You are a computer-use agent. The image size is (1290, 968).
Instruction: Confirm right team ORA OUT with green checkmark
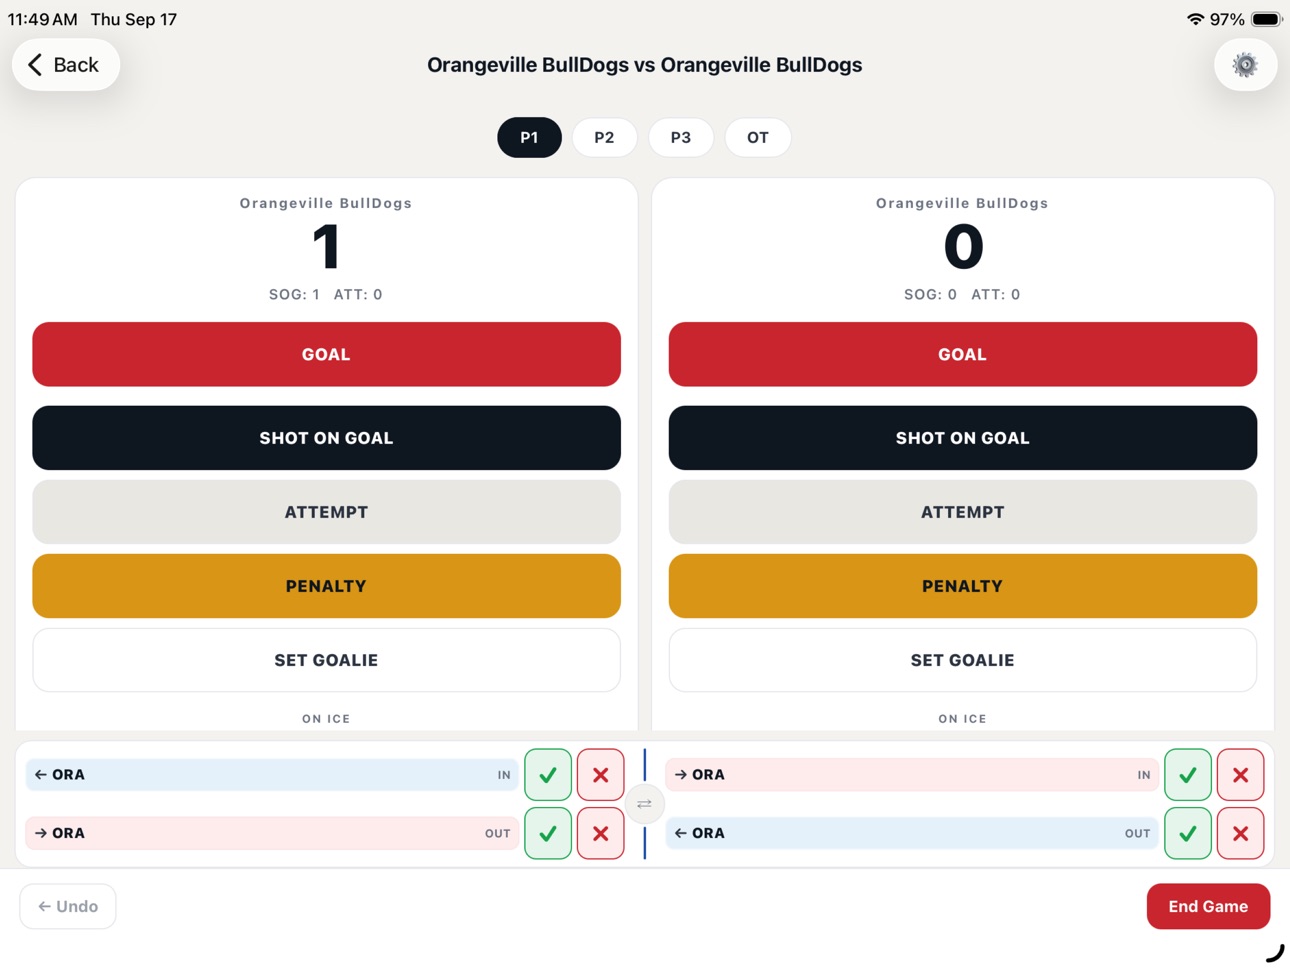click(x=1188, y=833)
